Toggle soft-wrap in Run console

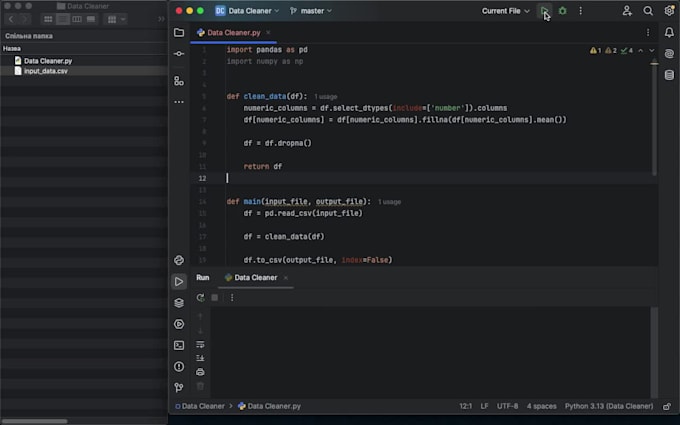pyautogui.click(x=200, y=344)
